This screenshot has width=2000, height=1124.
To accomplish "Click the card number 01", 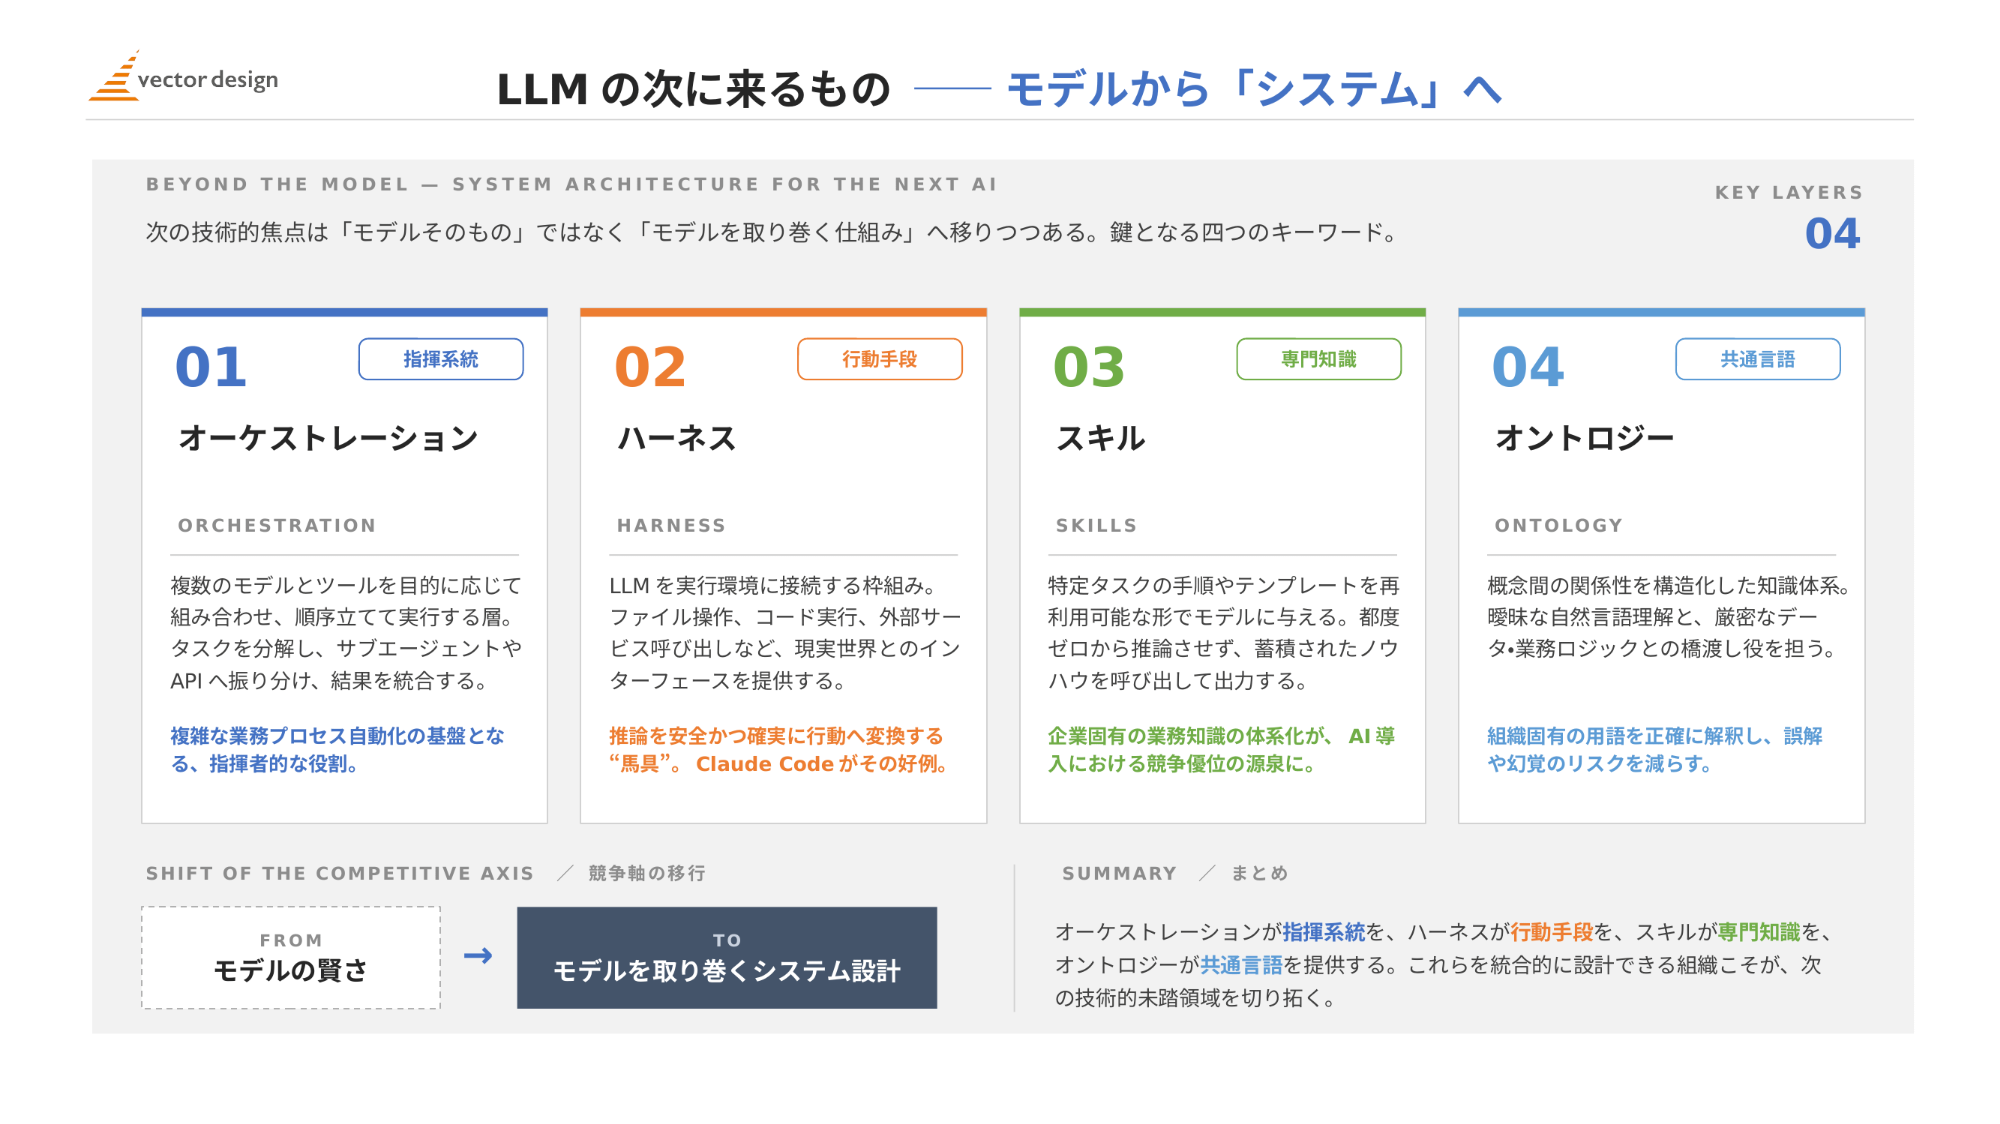I will click(211, 367).
